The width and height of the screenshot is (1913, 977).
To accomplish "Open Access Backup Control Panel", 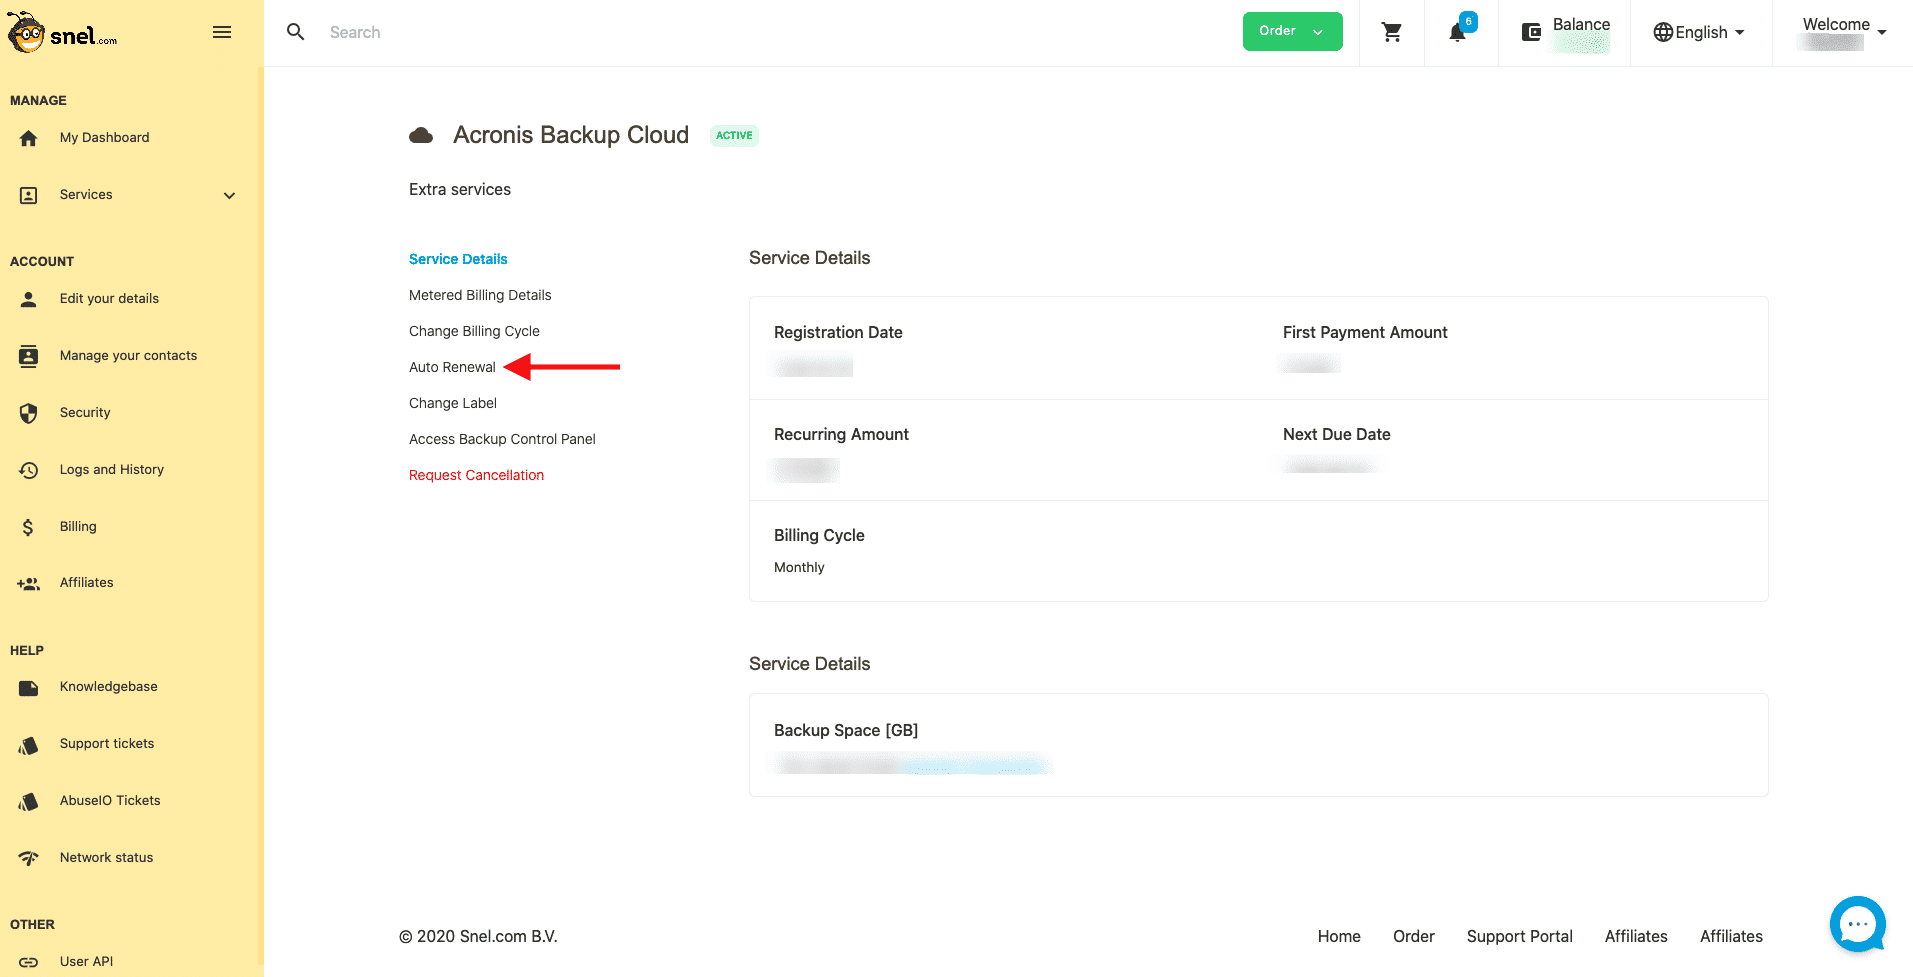I will [x=502, y=439].
